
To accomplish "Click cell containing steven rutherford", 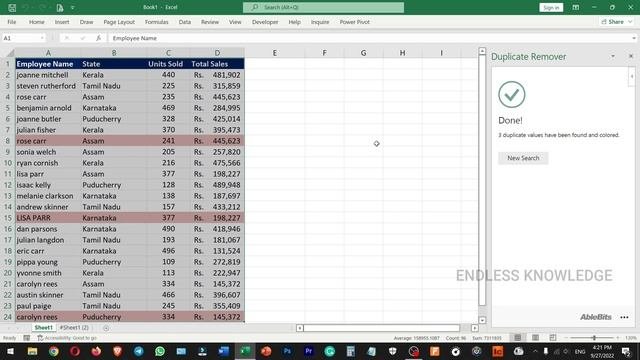I will point(48,86).
